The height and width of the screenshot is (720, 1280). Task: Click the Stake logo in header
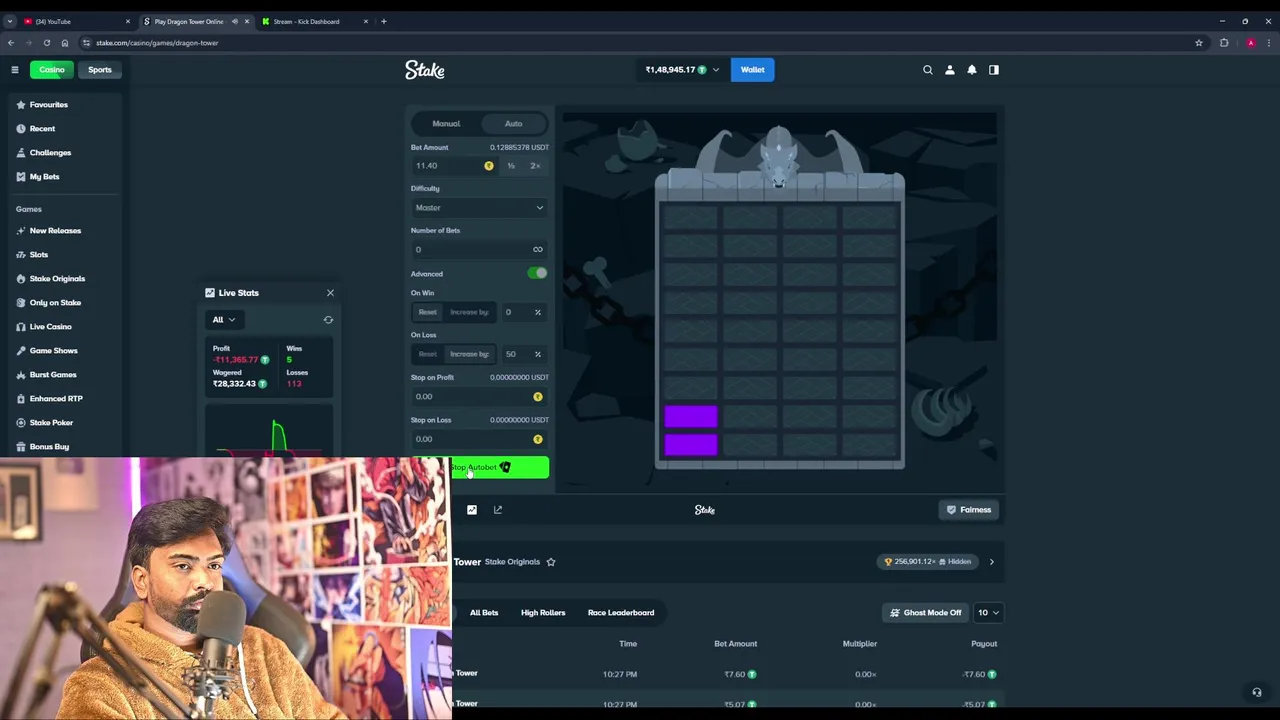pos(425,70)
